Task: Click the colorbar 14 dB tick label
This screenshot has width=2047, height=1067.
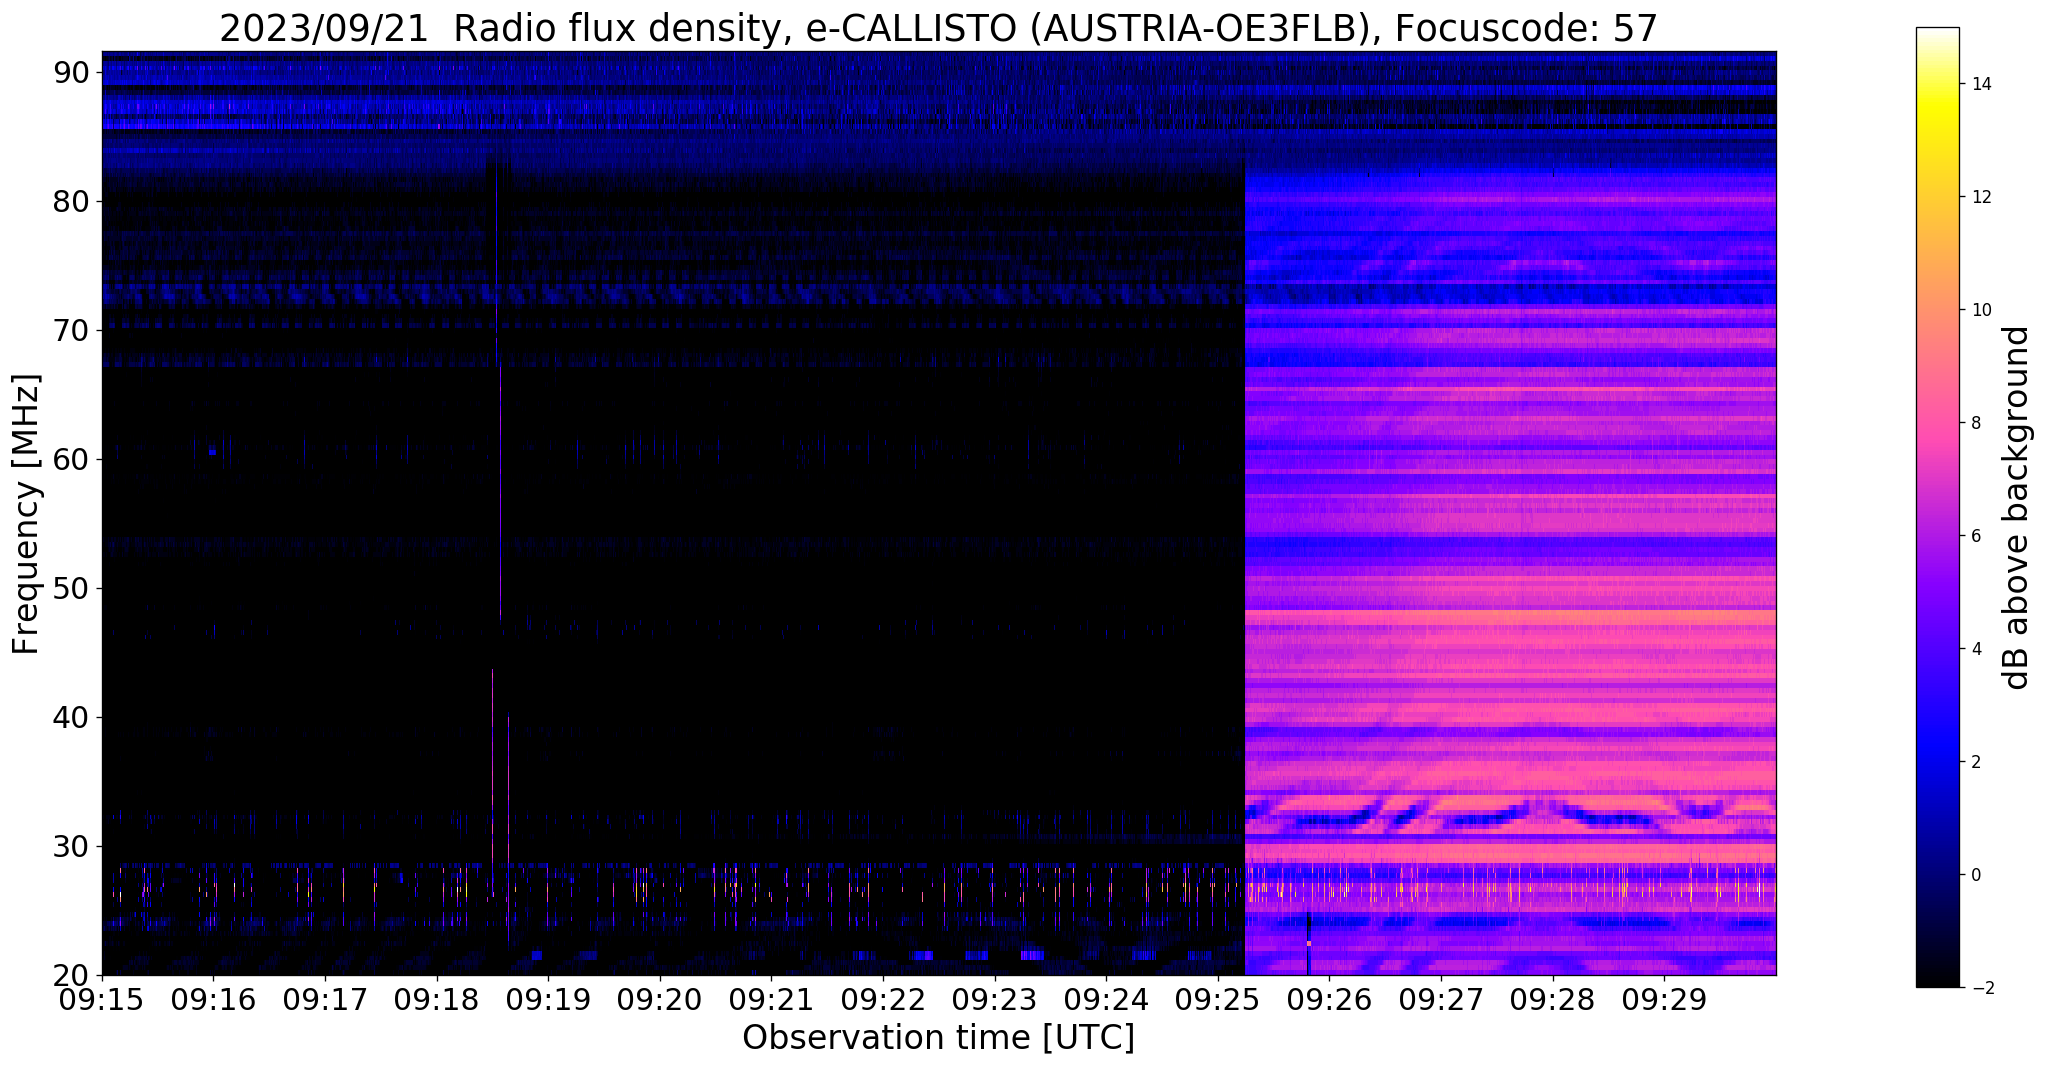Action: point(1981,84)
